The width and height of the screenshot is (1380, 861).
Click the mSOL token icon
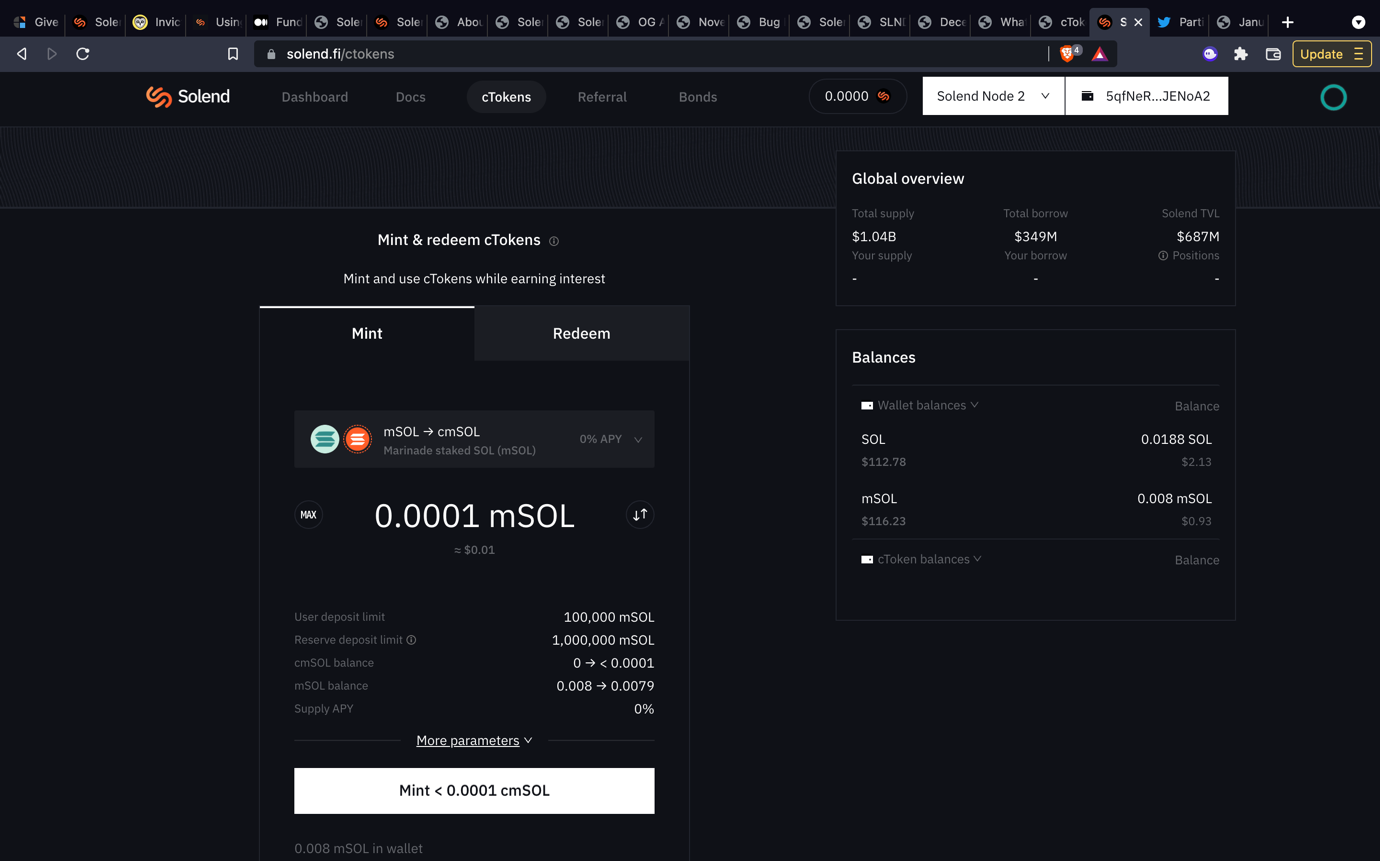point(324,439)
